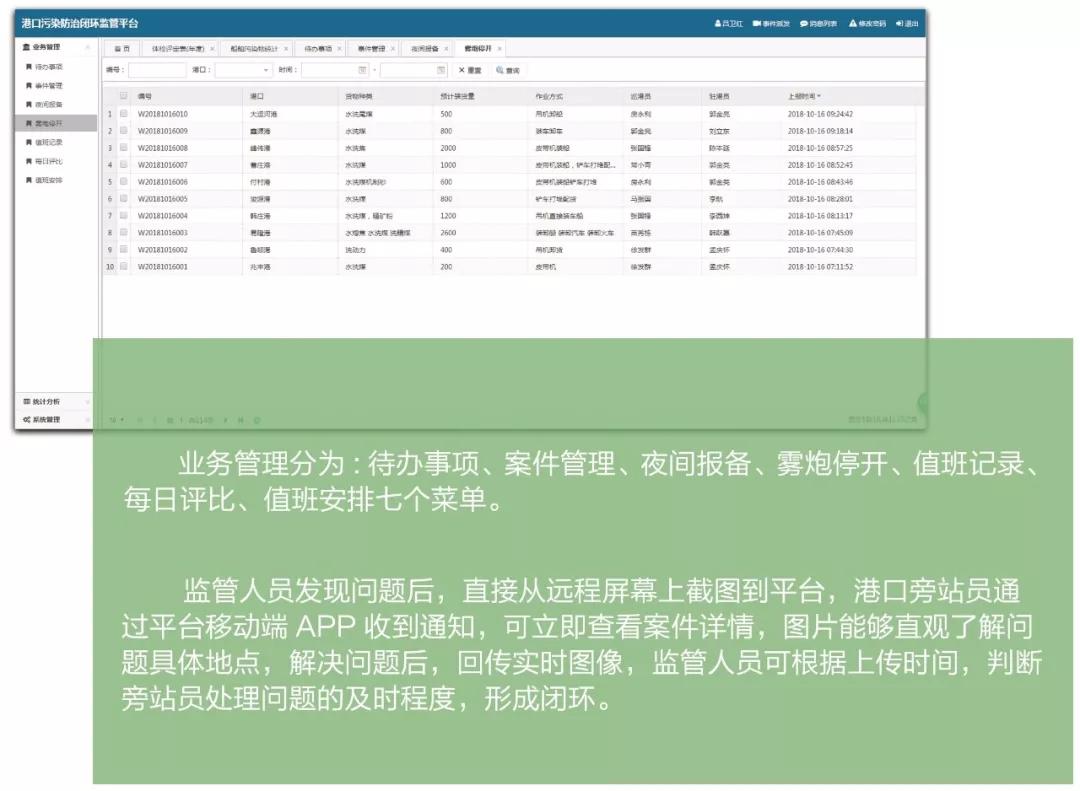Click the magnifier 查询 search button
Viewport: 1080px width, 791px height.
pos(508,70)
